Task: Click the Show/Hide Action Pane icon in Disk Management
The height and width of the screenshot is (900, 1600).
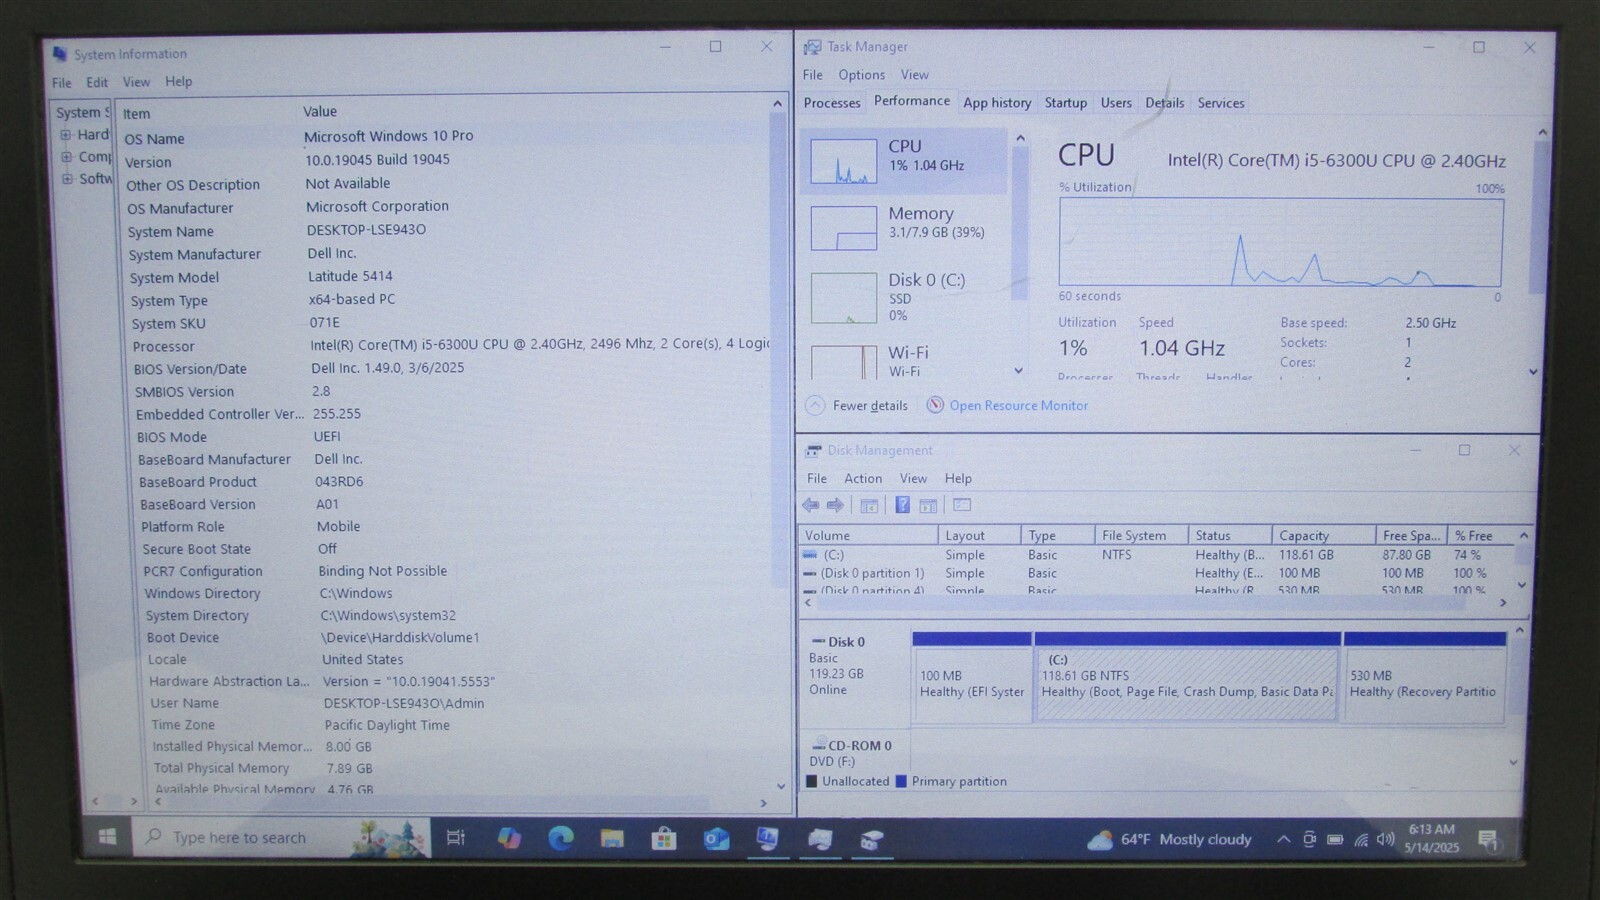Action: pyautogui.click(x=928, y=506)
